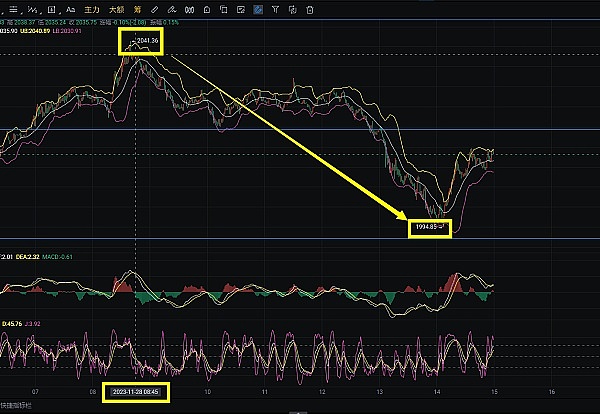Open the filter funnel icon in toolbar

(276, 9)
